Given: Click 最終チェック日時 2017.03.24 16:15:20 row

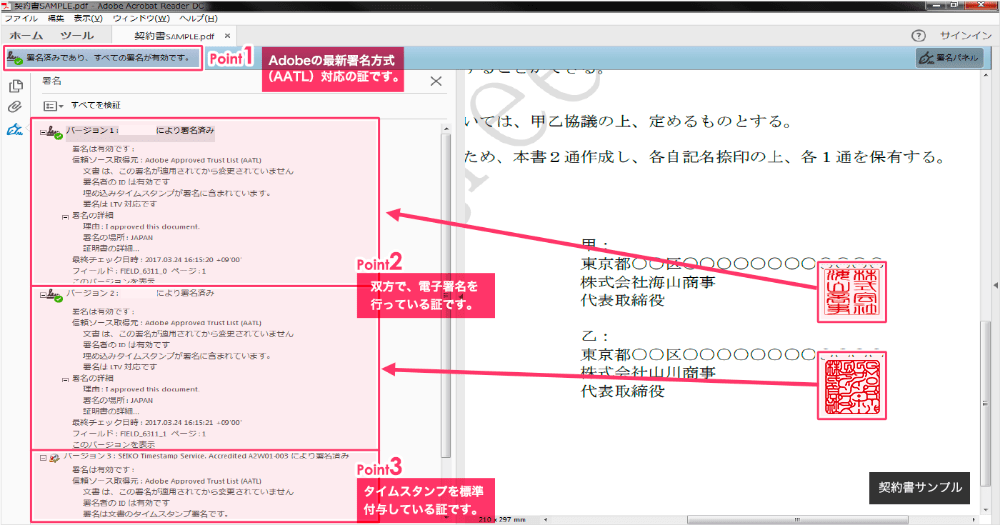Looking at the screenshot, I should 156,260.
